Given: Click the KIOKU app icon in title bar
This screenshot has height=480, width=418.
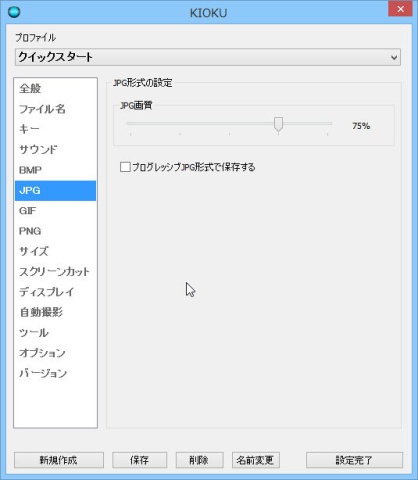Looking at the screenshot, I should pyautogui.click(x=14, y=12).
